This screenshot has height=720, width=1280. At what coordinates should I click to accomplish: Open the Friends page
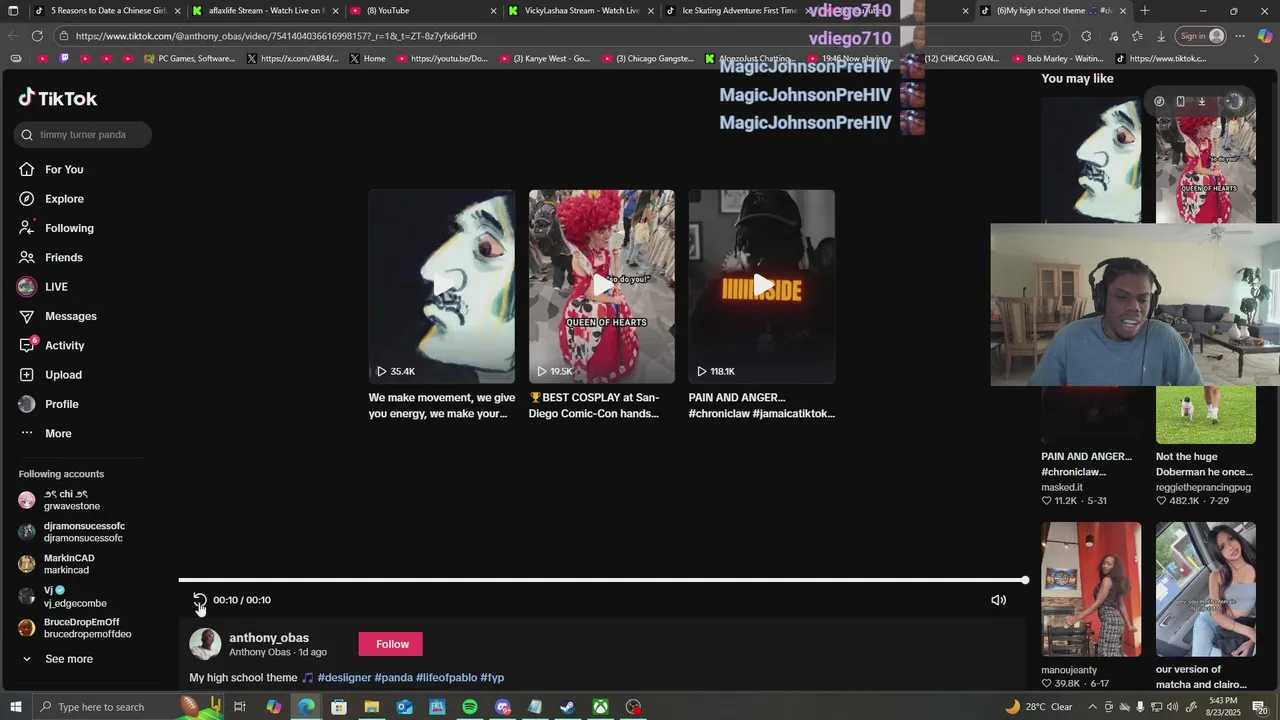point(63,258)
